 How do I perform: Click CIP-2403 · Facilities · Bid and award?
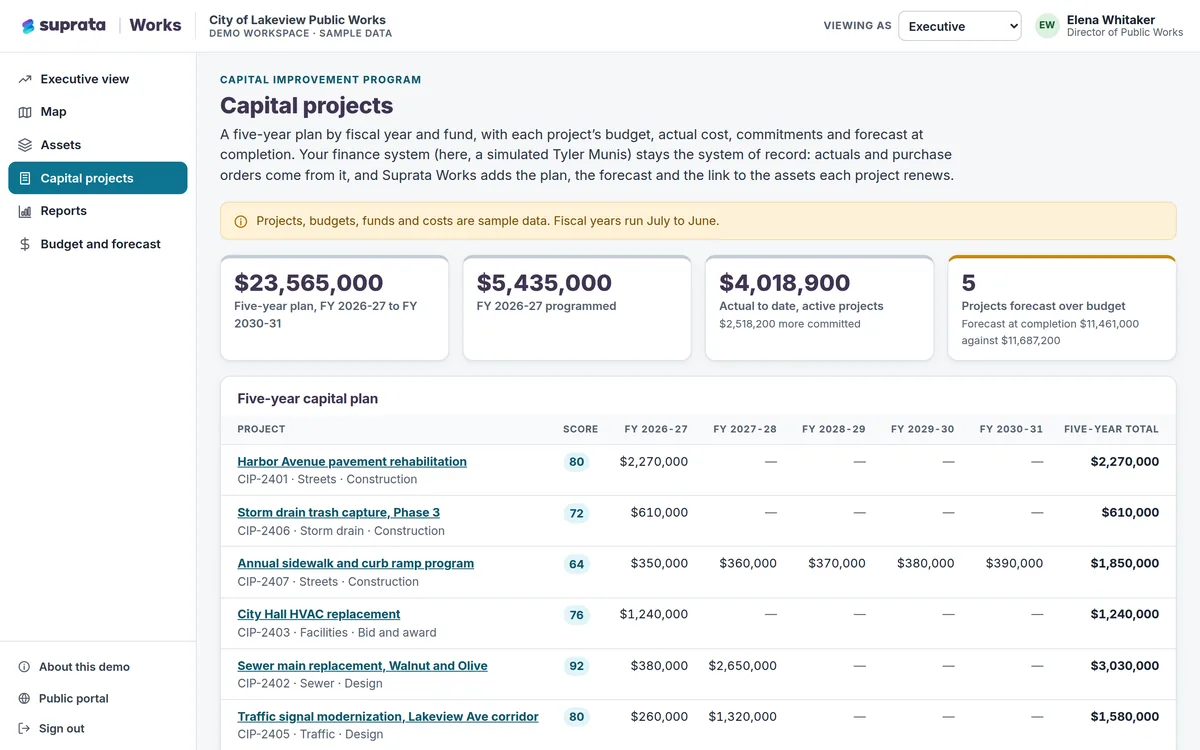(337, 633)
